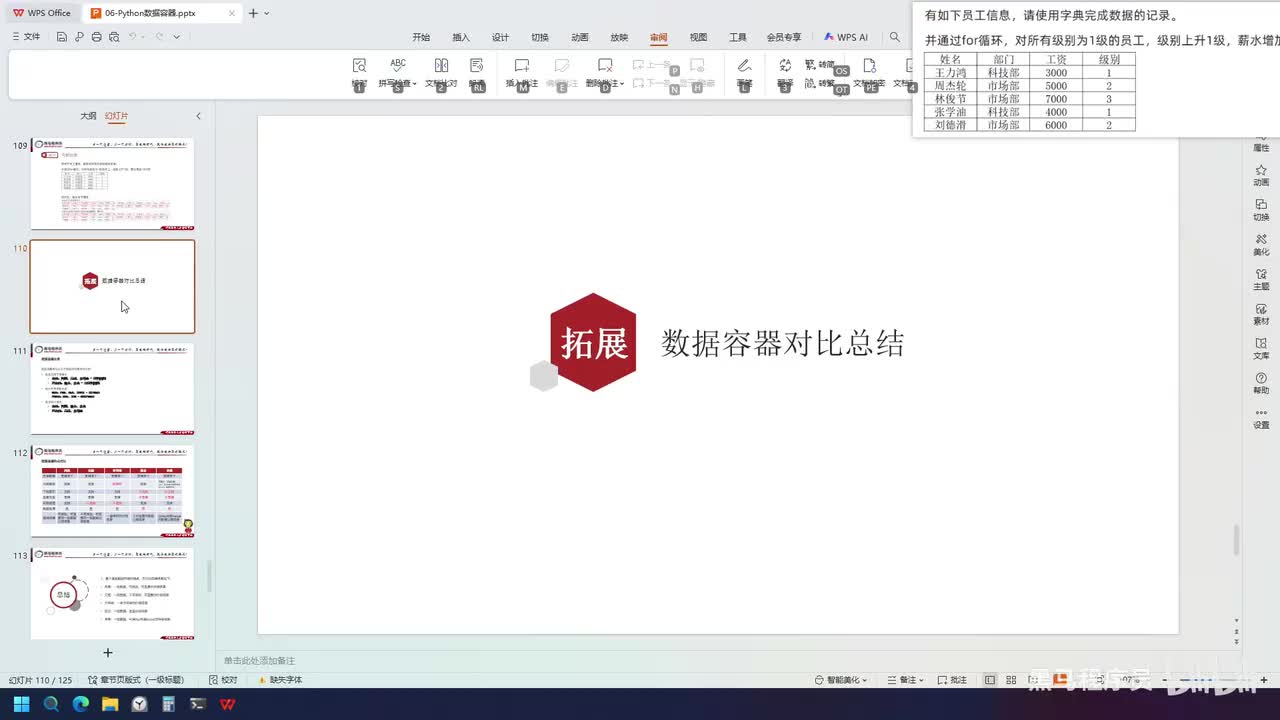The height and width of the screenshot is (720, 1280).
Task: Open the Animation (动画) sidebar panel
Action: tap(1261, 176)
